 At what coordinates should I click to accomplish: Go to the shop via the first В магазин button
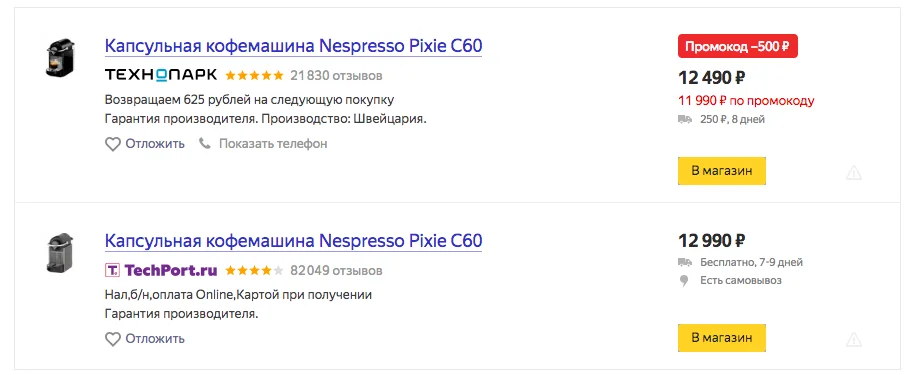pyautogui.click(x=721, y=171)
